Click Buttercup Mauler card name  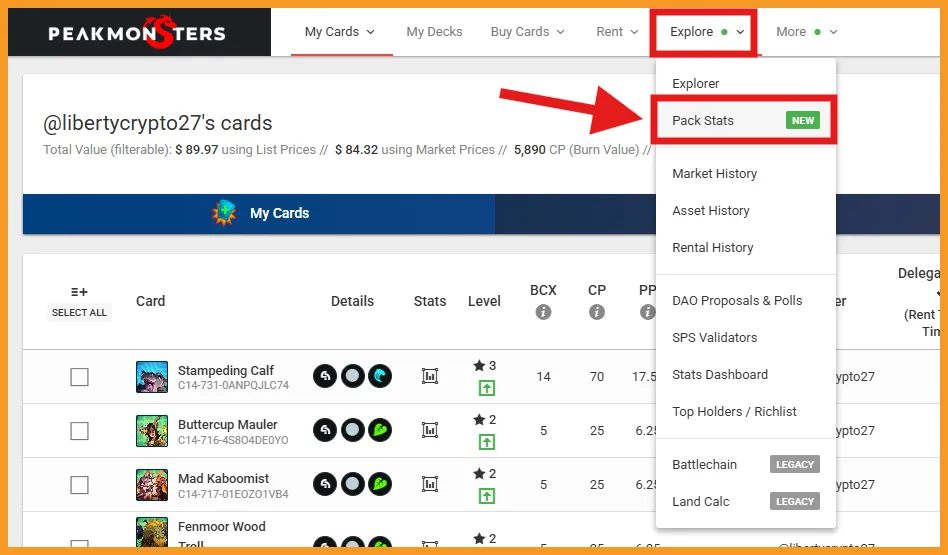point(227,424)
